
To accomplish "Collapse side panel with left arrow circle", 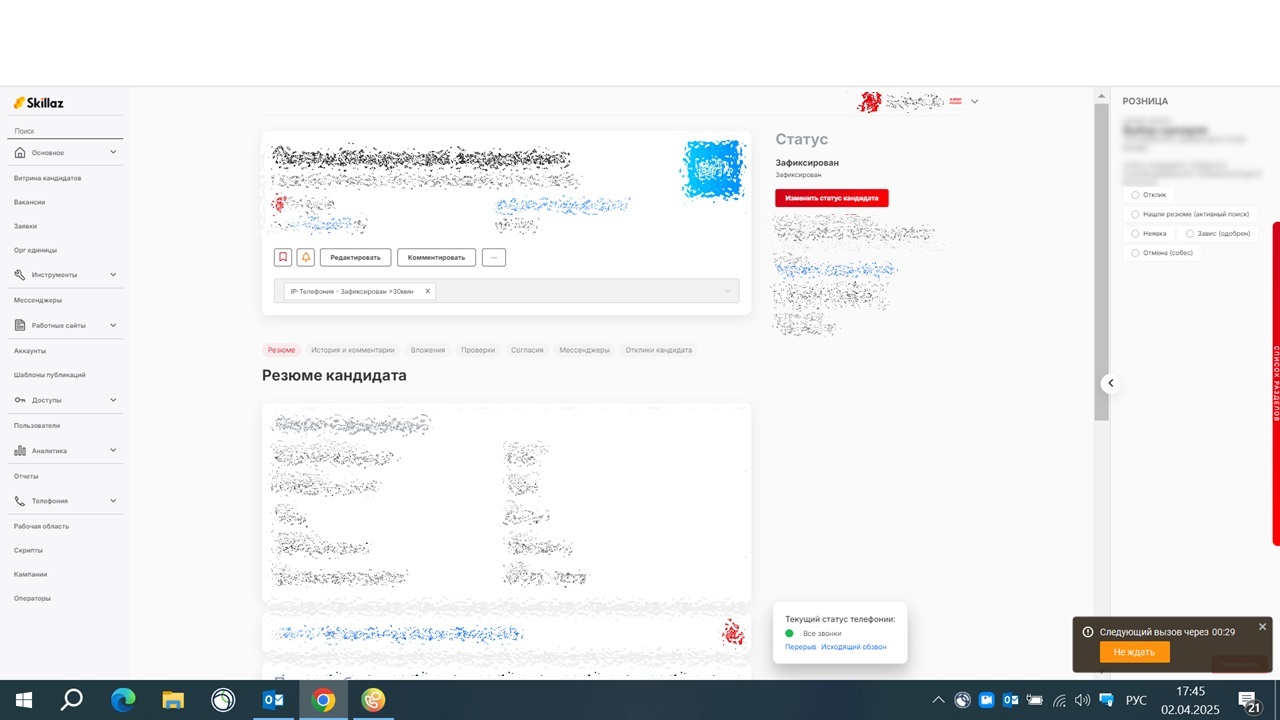I will pyautogui.click(x=1110, y=383).
